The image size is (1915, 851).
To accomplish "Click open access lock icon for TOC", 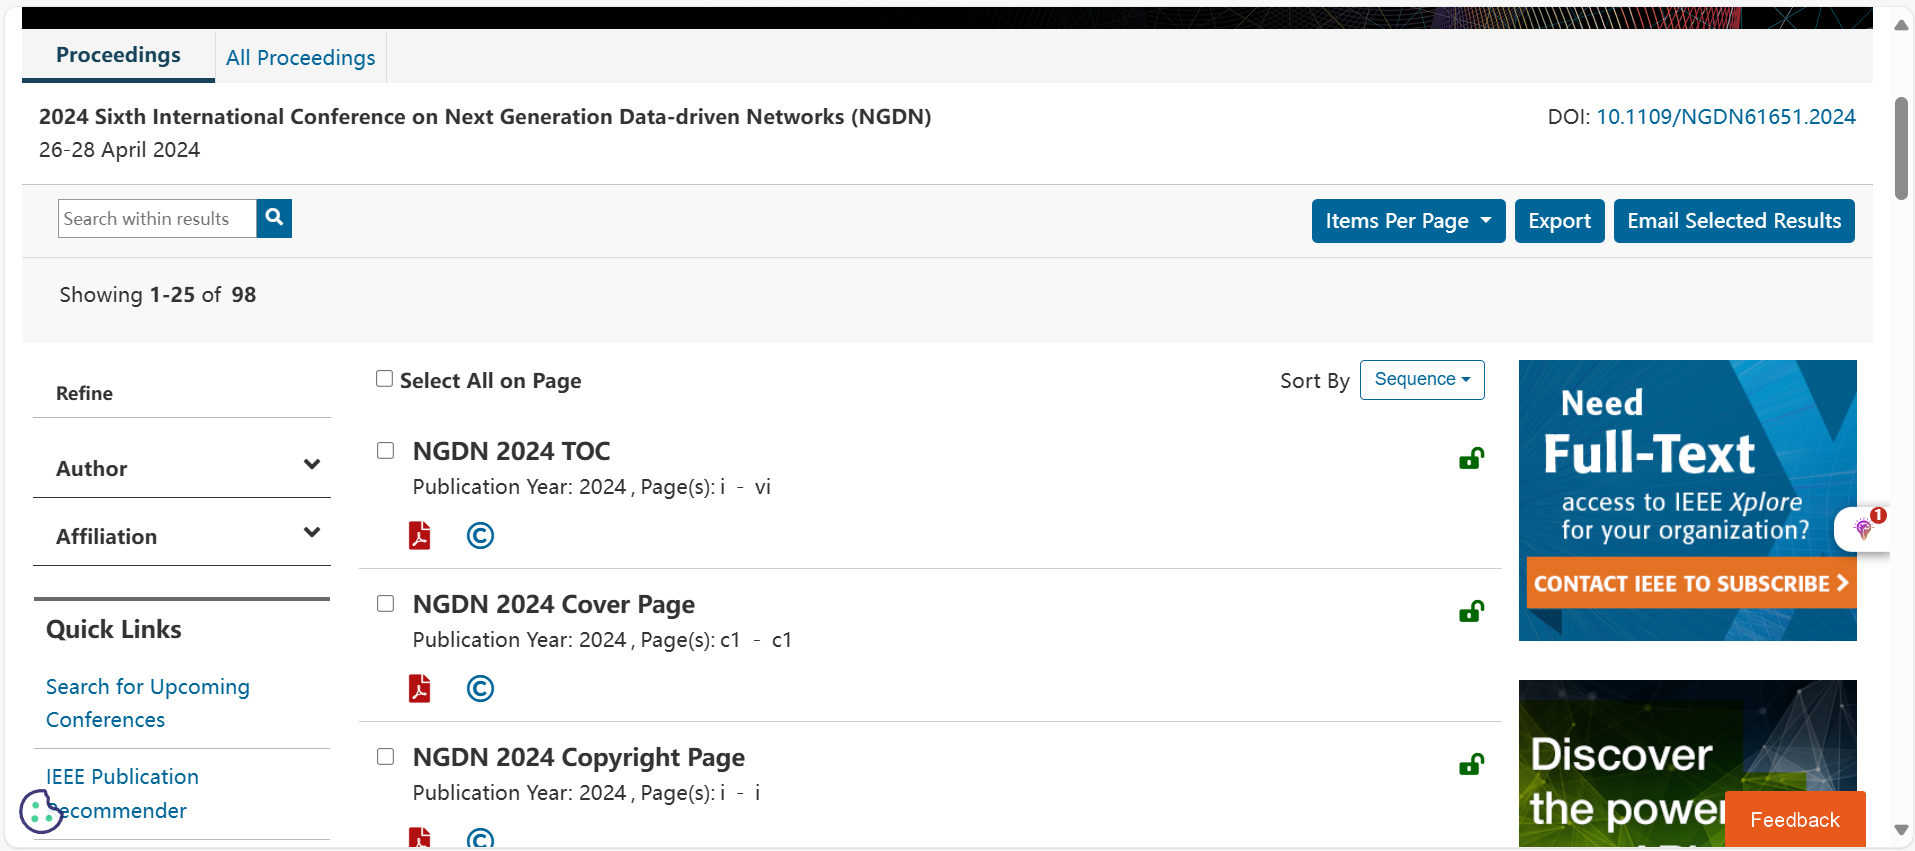I will 1471,459.
